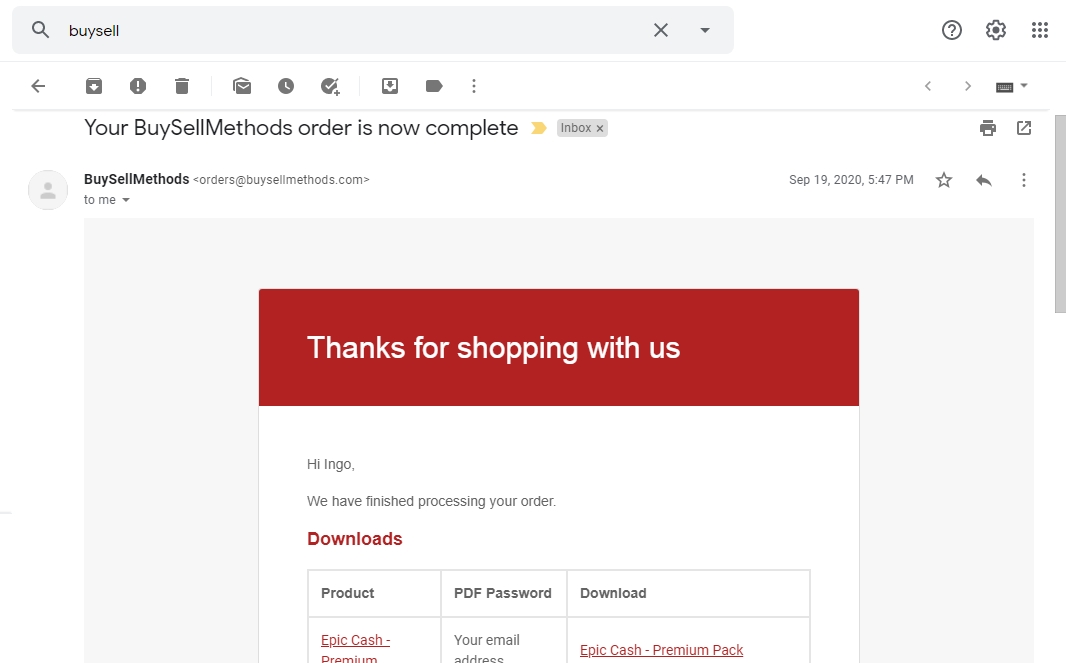Report the email as spam
The image size is (1066, 663).
pyautogui.click(x=138, y=85)
